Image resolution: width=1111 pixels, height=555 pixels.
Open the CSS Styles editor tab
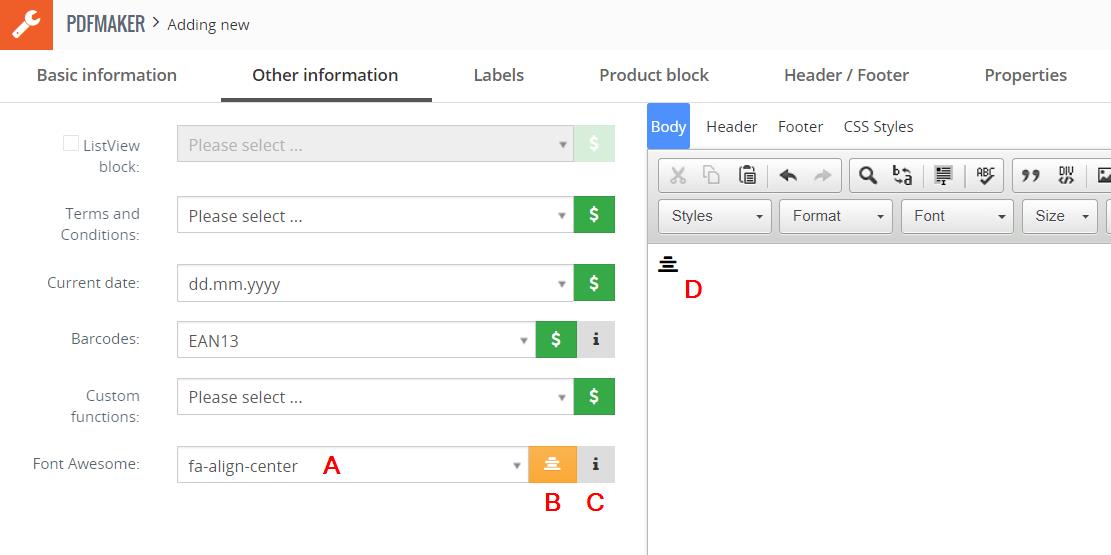click(x=878, y=127)
